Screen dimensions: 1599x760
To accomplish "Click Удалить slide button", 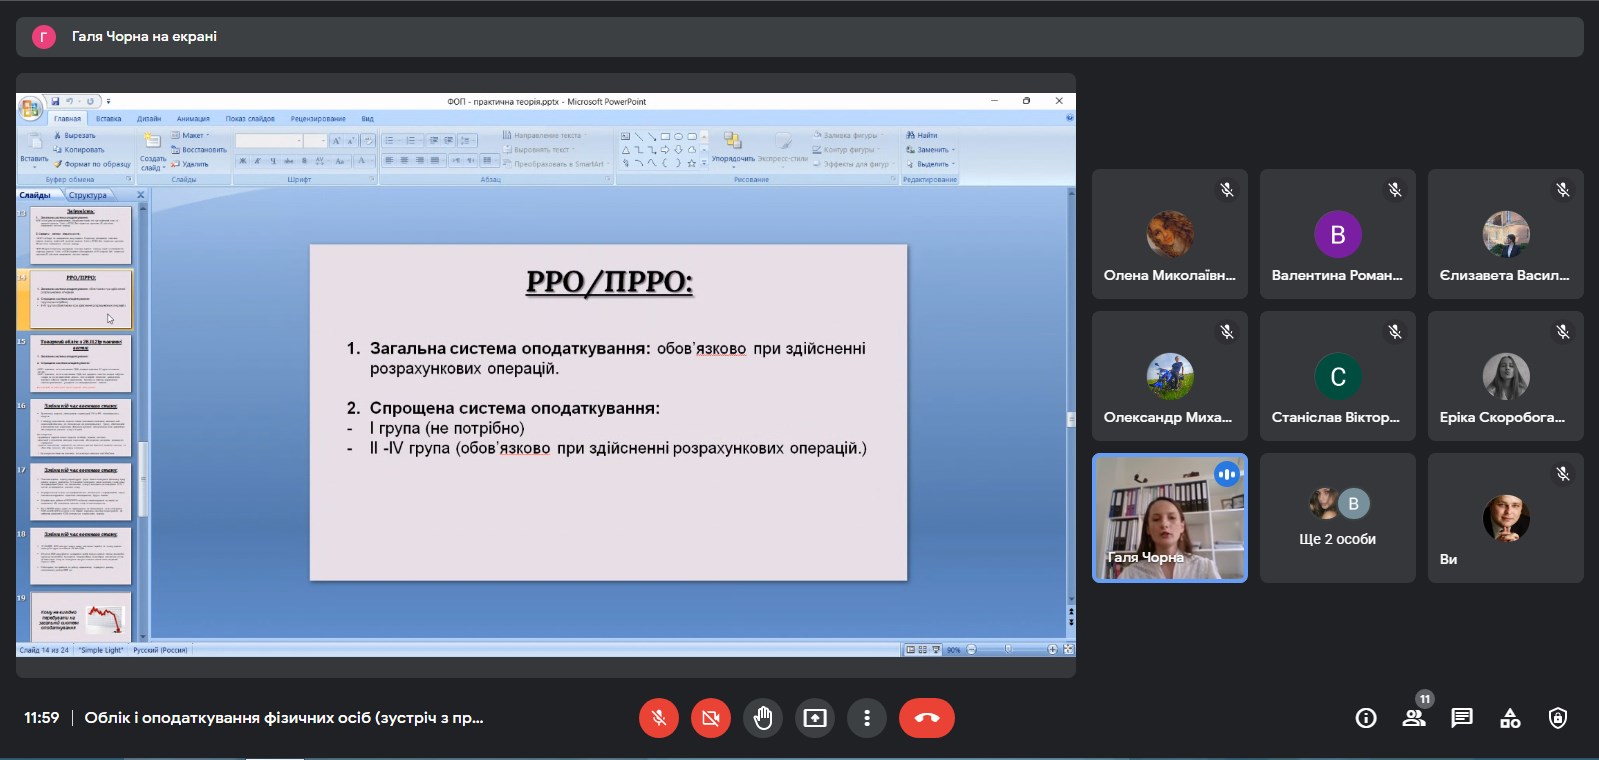I will coord(190,164).
